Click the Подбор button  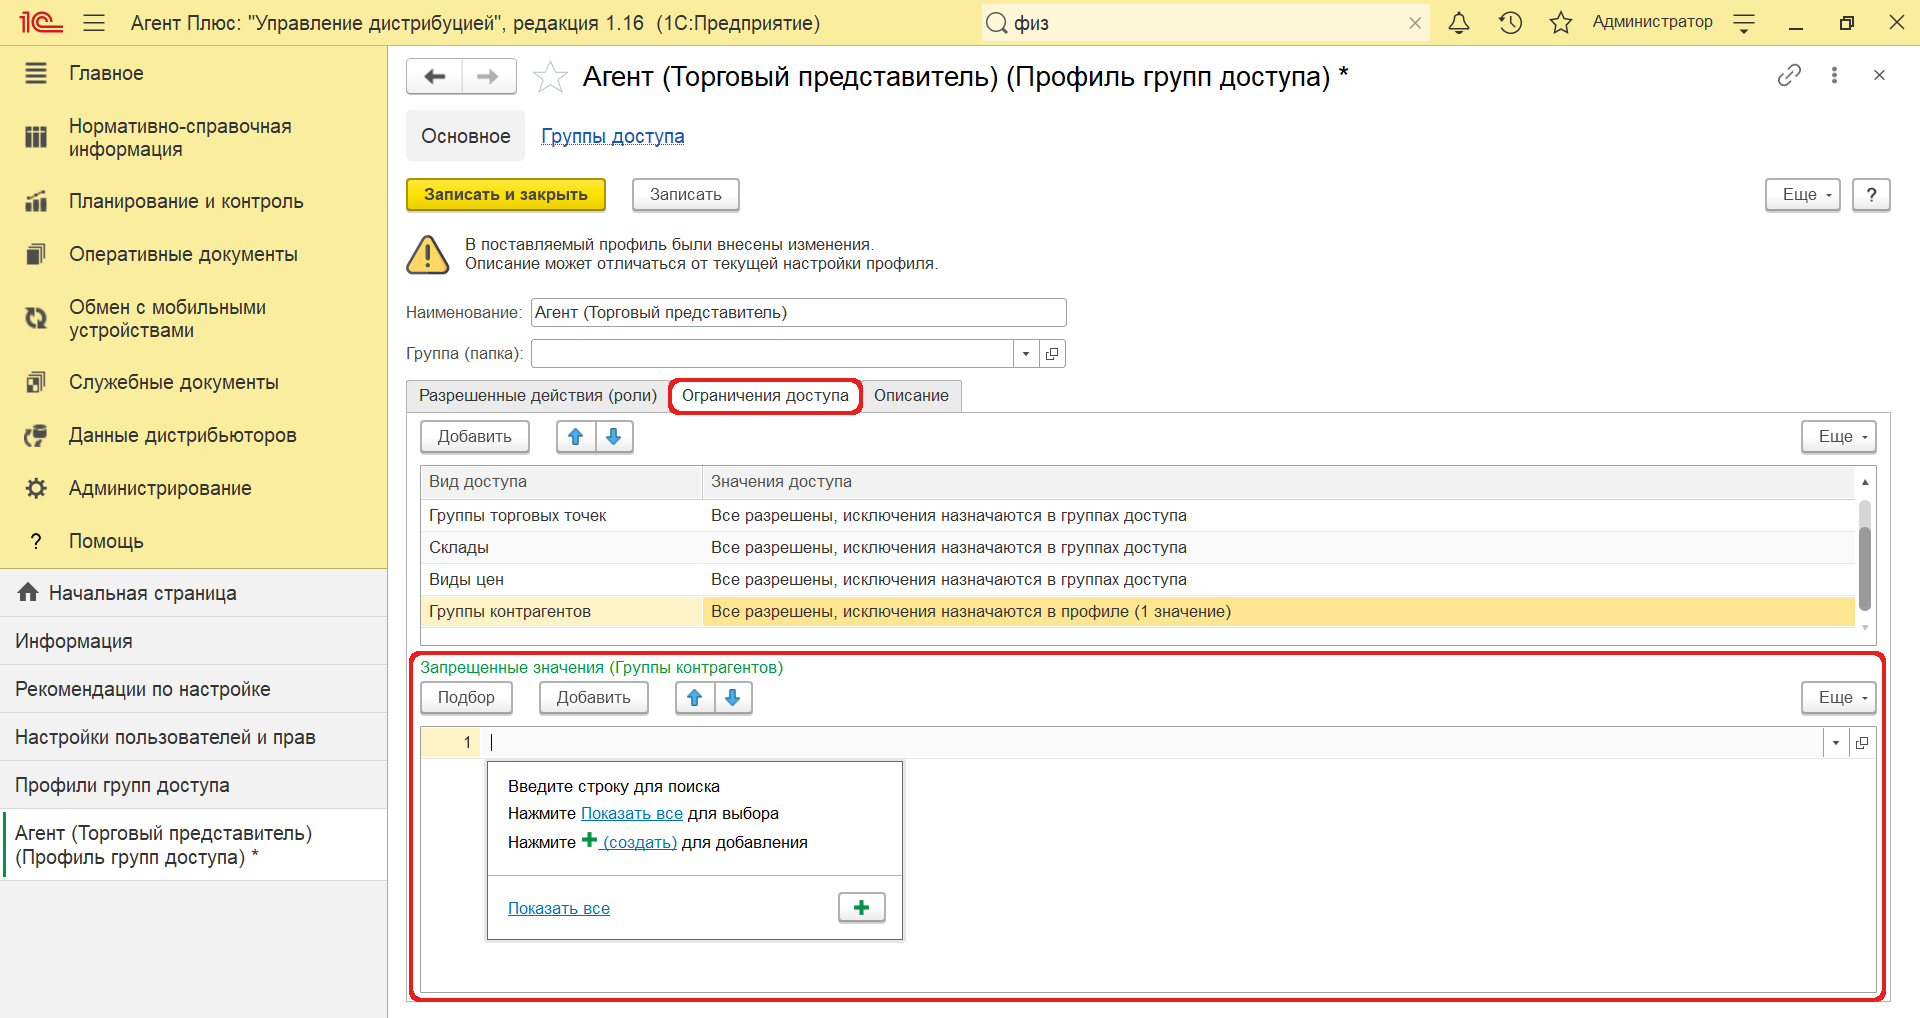pyautogui.click(x=466, y=697)
